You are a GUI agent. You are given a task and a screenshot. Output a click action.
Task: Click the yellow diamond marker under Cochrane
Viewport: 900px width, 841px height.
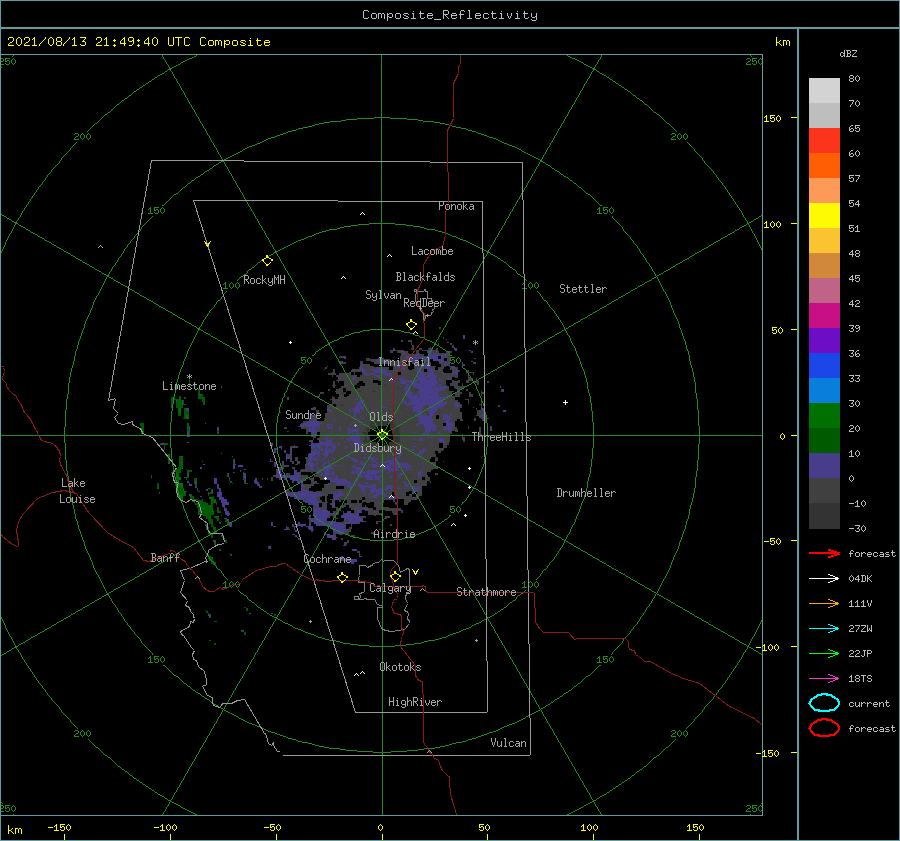[342, 578]
